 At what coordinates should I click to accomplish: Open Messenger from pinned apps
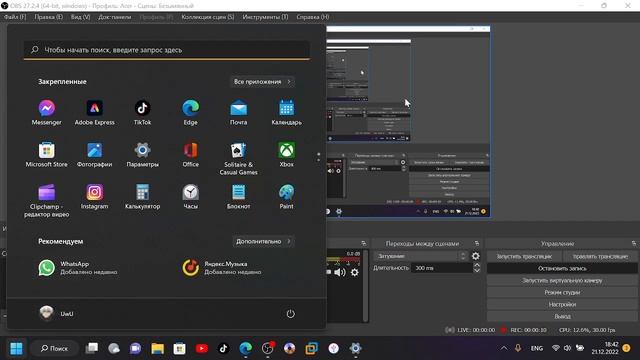click(47, 113)
